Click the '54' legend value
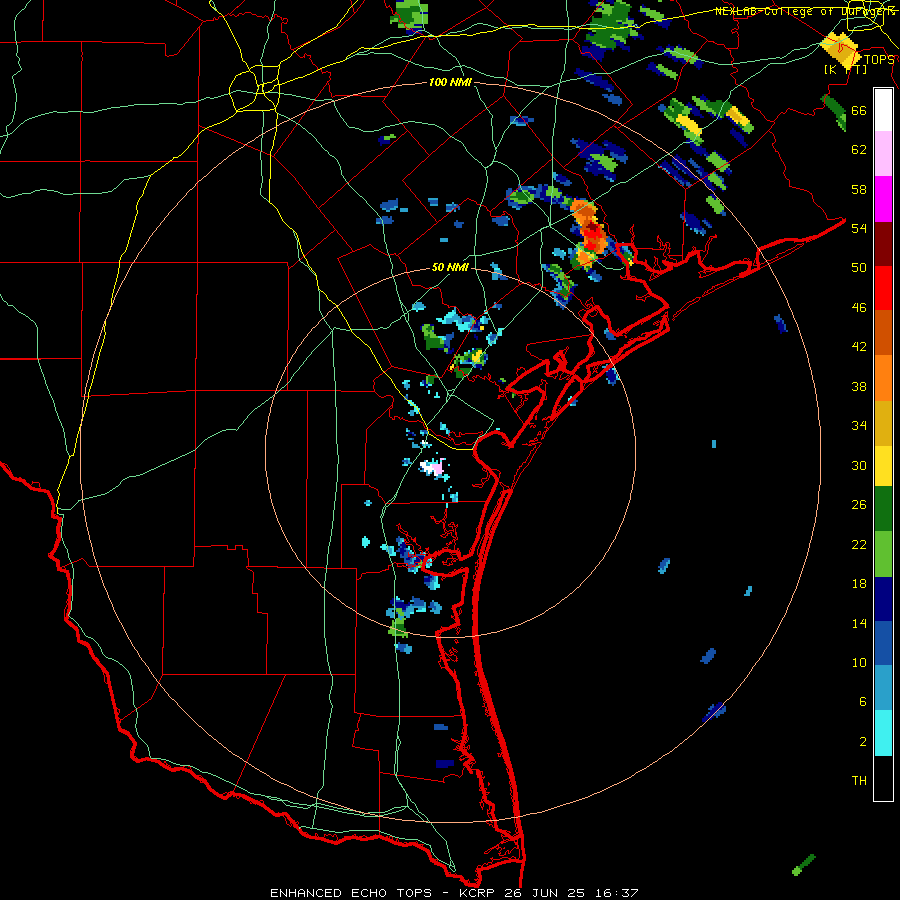Image resolution: width=900 pixels, height=900 pixels. (x=859, y=228)
